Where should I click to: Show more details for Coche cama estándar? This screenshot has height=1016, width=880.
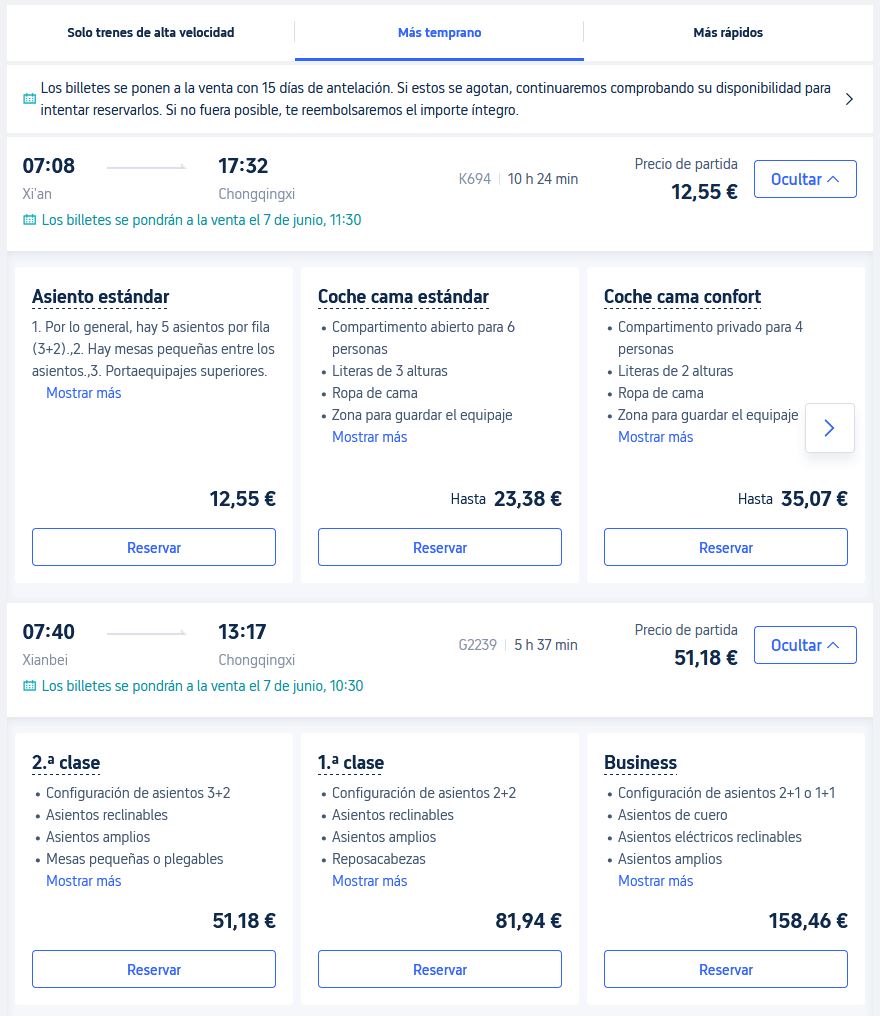[369, 437]
